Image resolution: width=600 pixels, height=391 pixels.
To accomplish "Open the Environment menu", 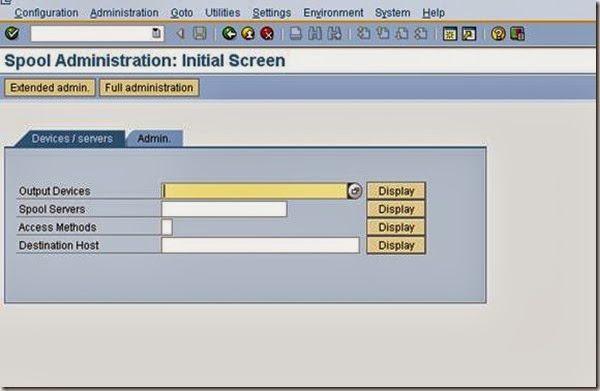I will pos(333,13).
